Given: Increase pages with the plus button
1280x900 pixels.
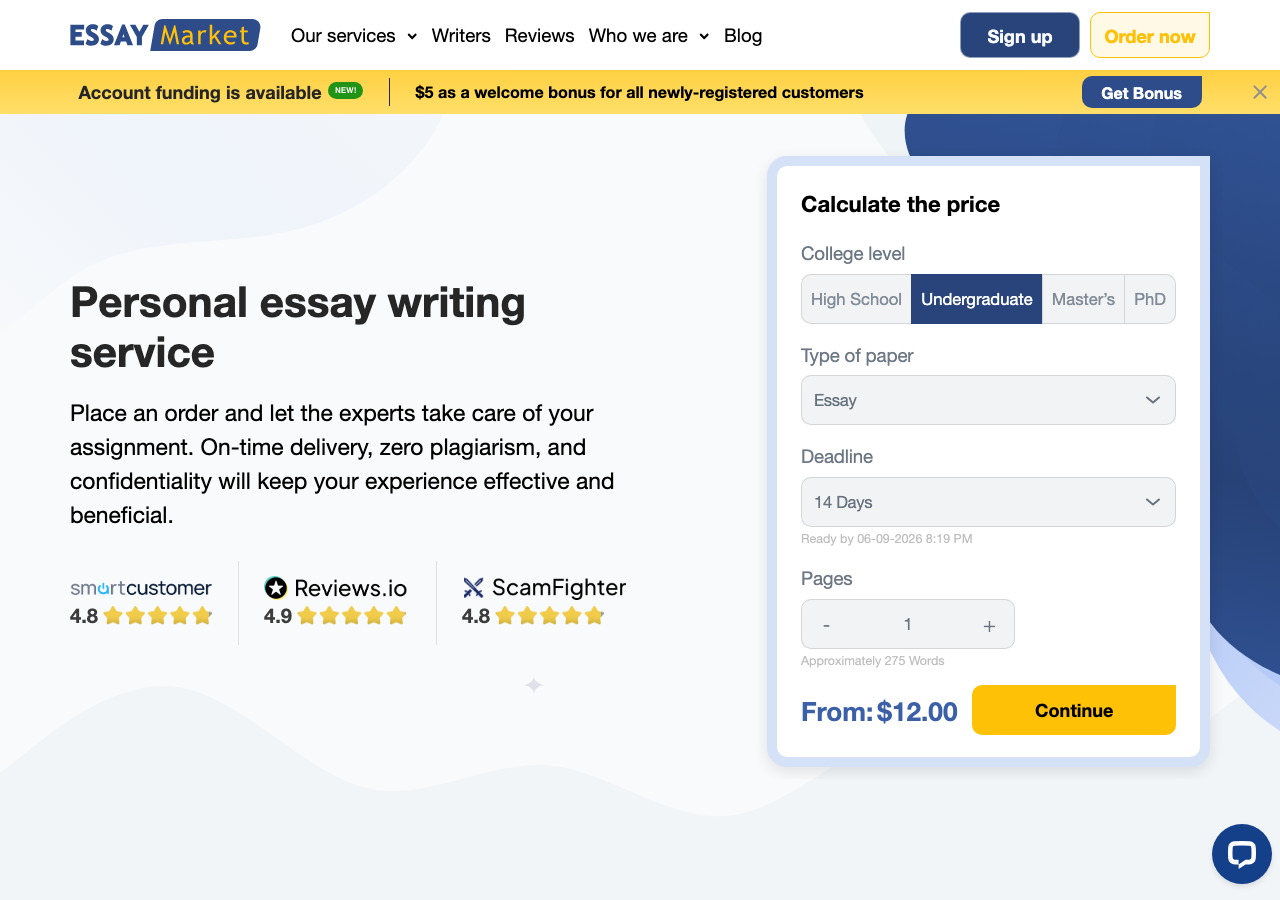Looking at the screenshot, I should coord(989,625).
